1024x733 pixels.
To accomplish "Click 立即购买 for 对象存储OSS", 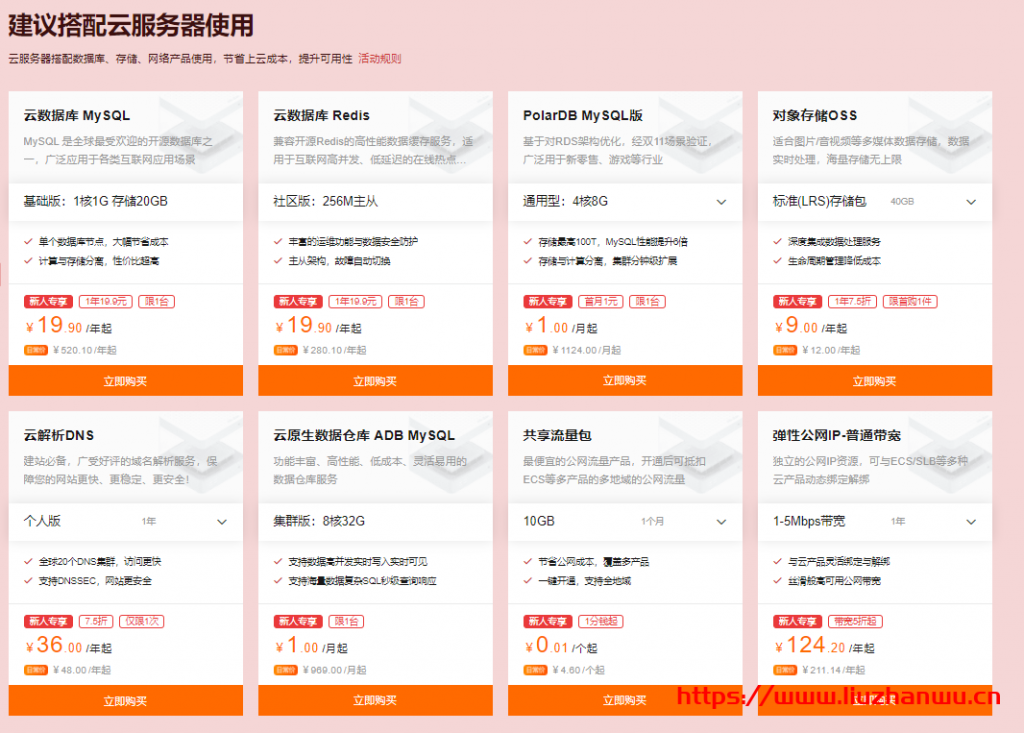I will point(875,381).
